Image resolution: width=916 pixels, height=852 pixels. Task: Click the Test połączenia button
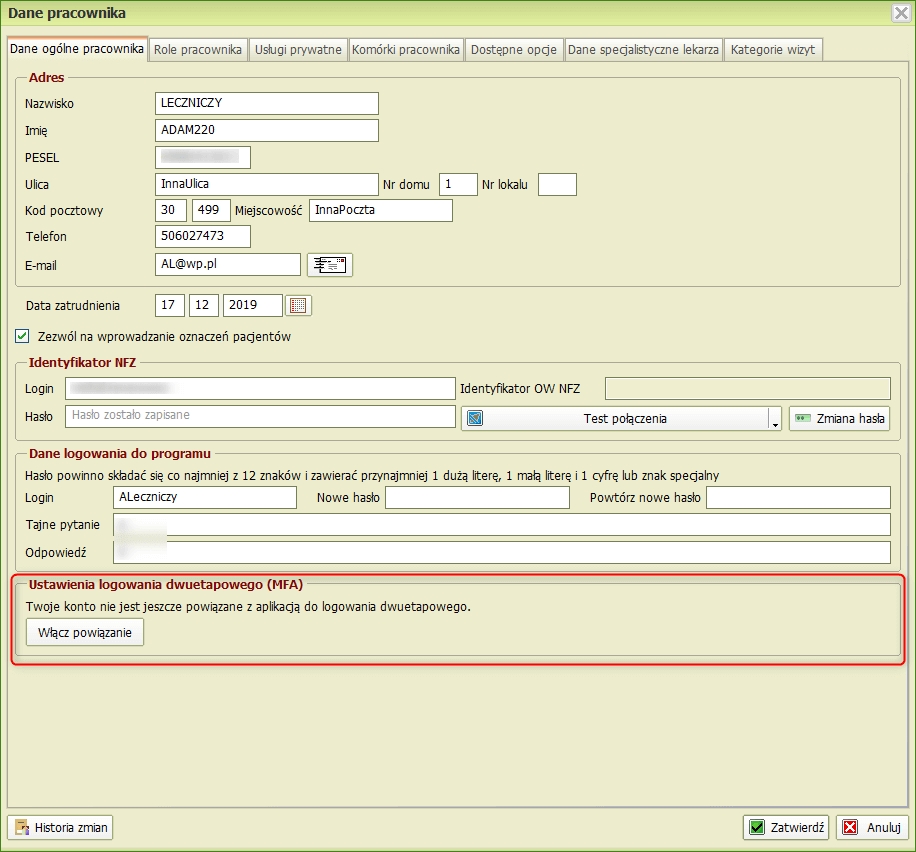[x=613, y=419]
